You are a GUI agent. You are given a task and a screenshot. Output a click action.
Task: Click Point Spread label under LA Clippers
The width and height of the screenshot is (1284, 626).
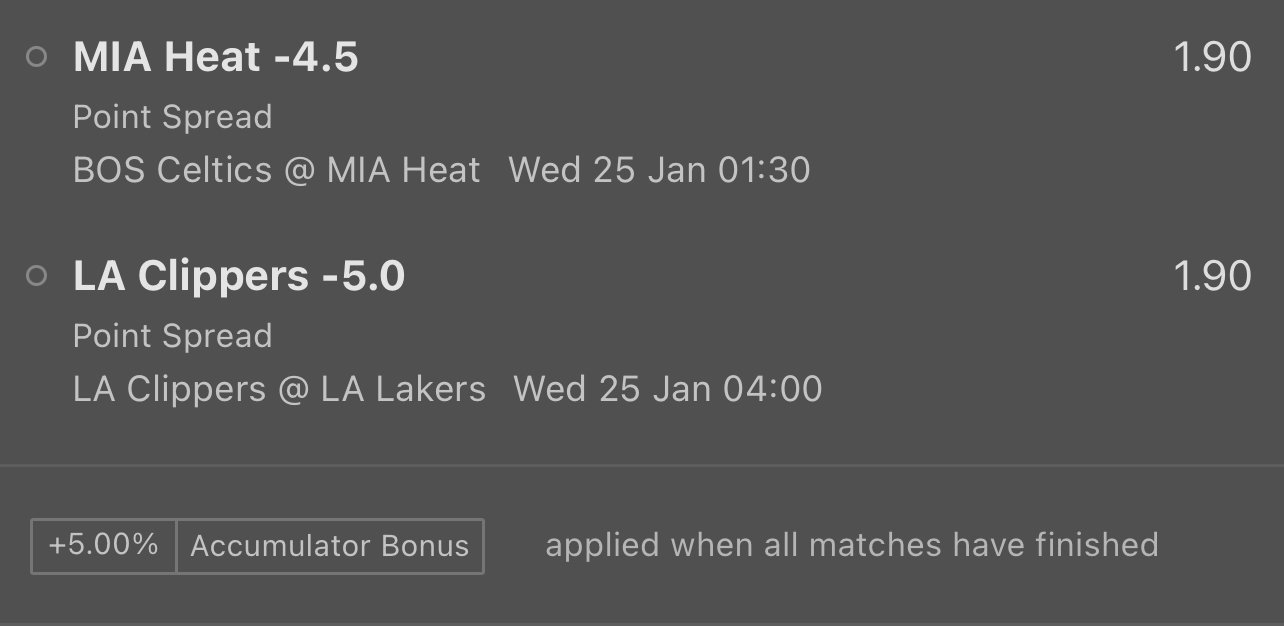click(172, 336)
